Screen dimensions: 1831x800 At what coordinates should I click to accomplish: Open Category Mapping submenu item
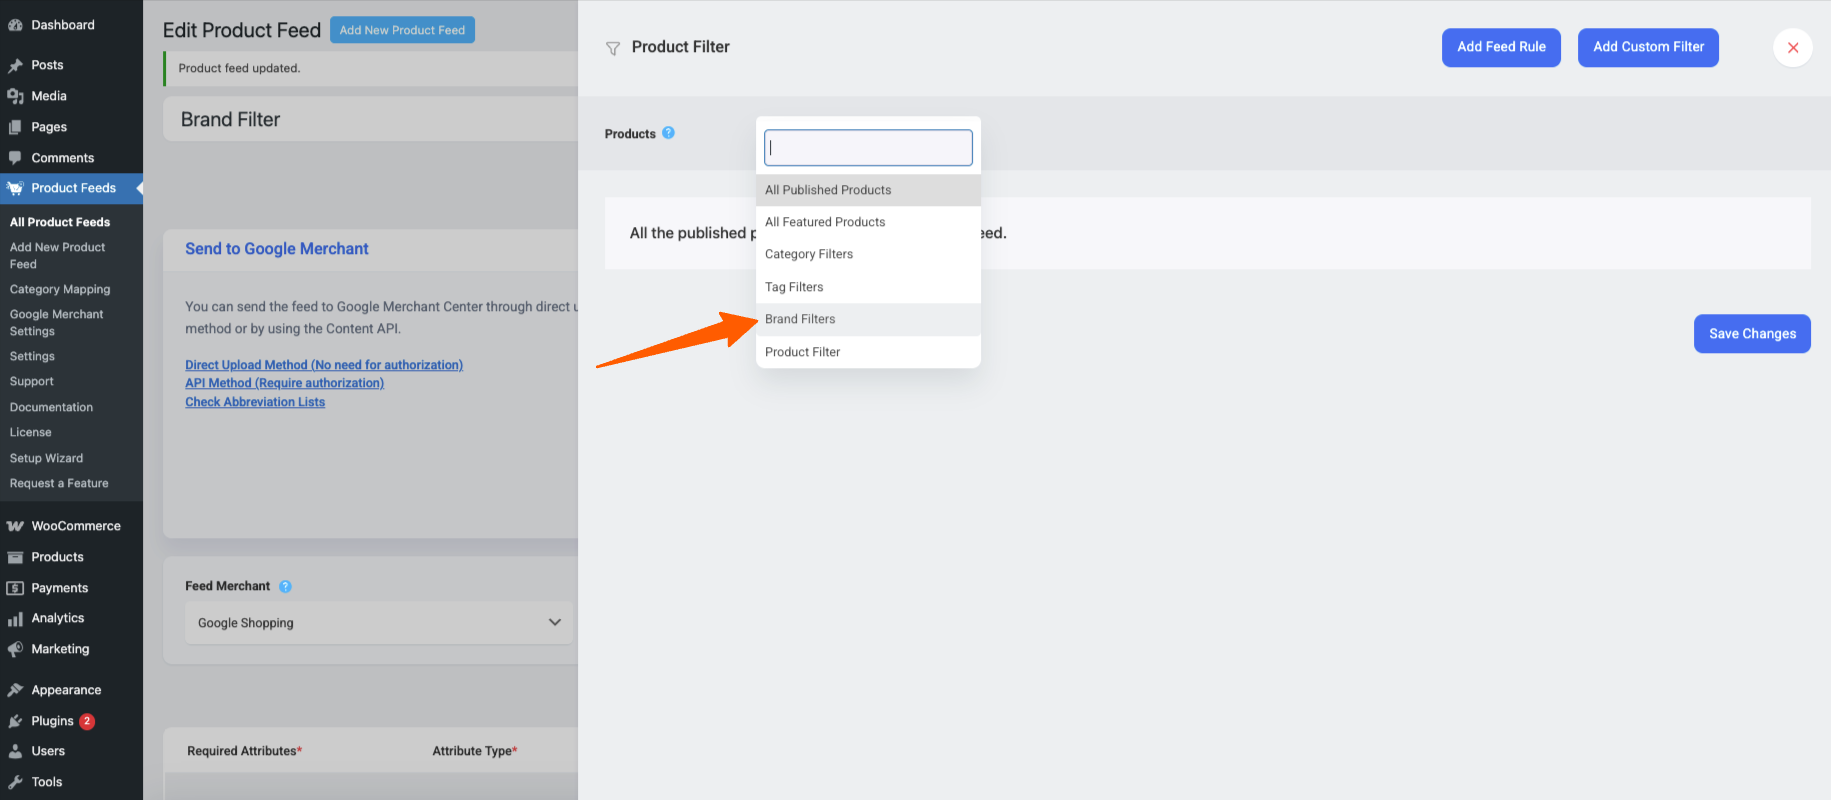(x=60, y=289)
